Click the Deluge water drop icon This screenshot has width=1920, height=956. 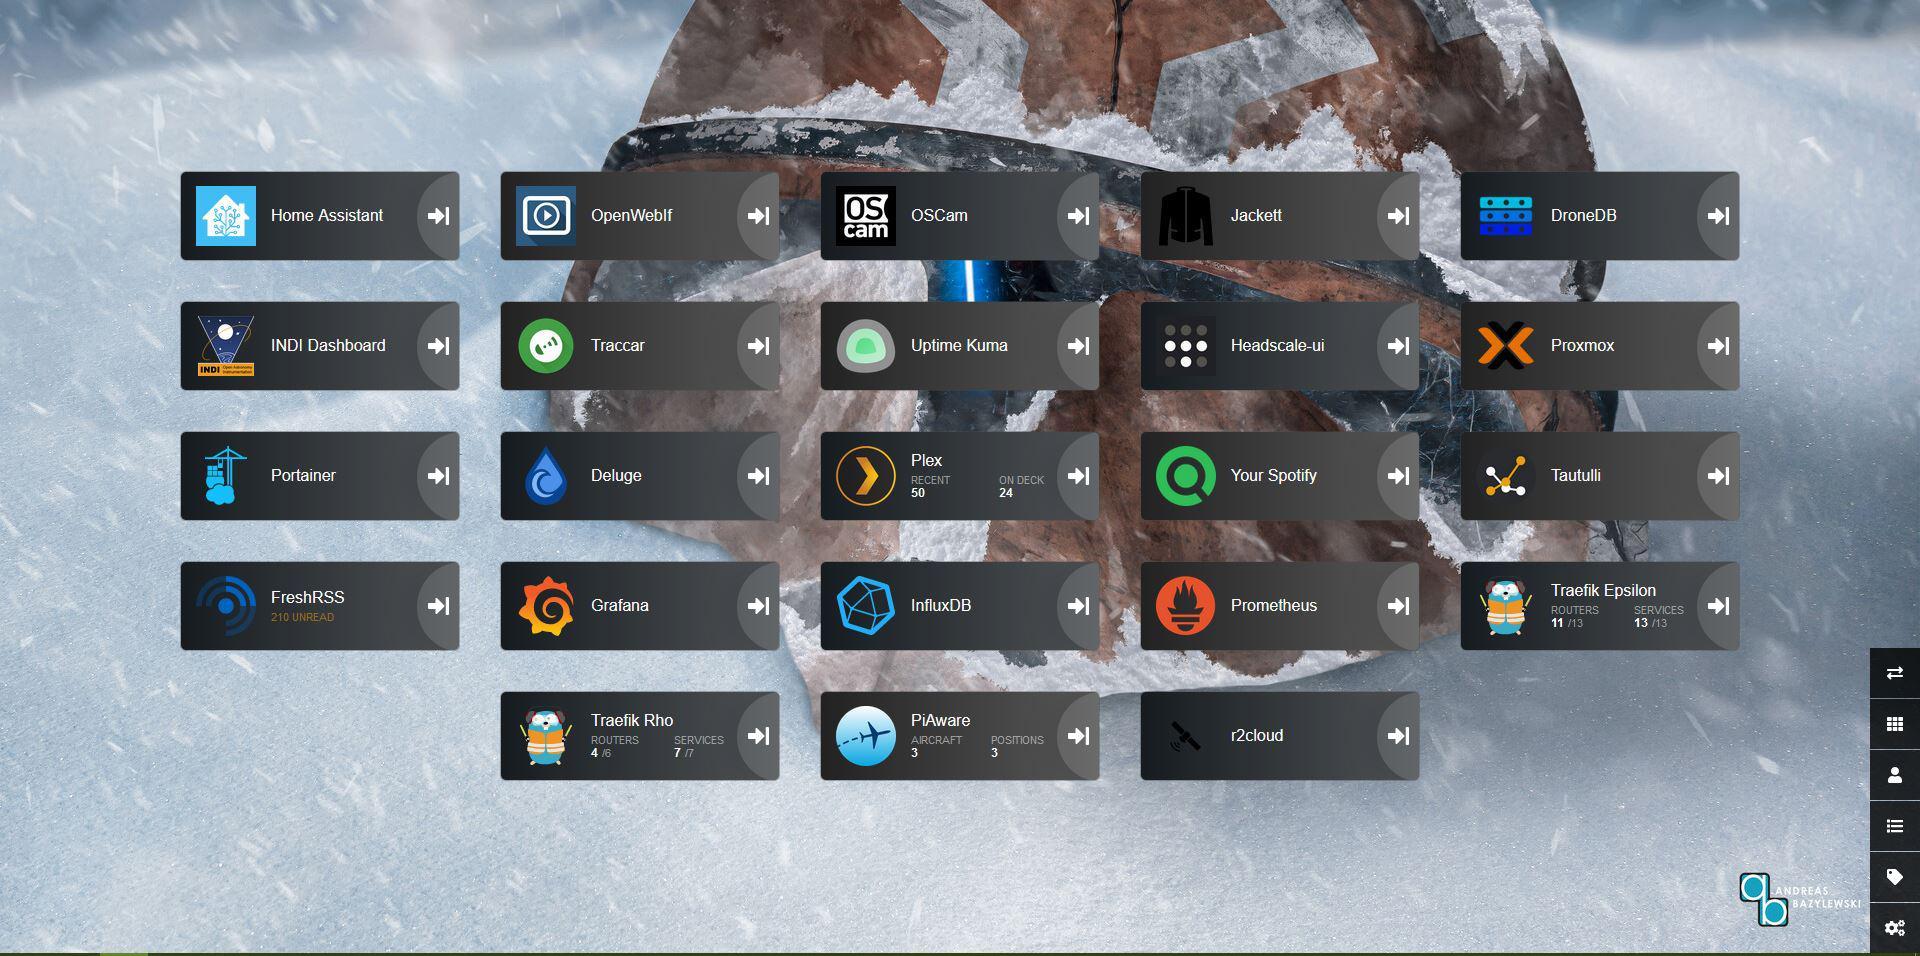(x=545, y=476)
